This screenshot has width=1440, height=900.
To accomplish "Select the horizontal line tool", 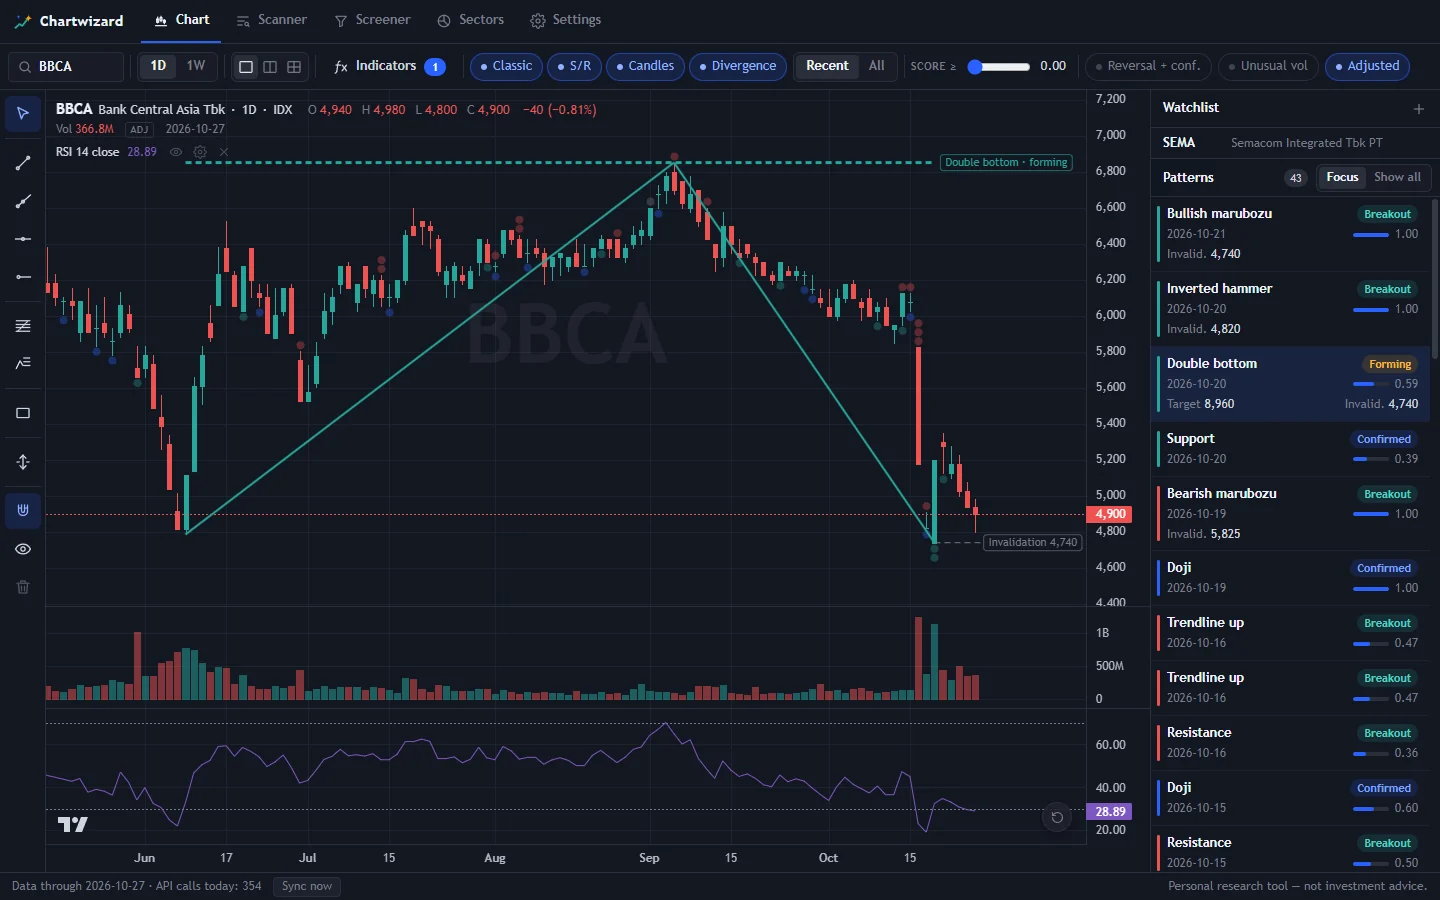I will (23, 239).
